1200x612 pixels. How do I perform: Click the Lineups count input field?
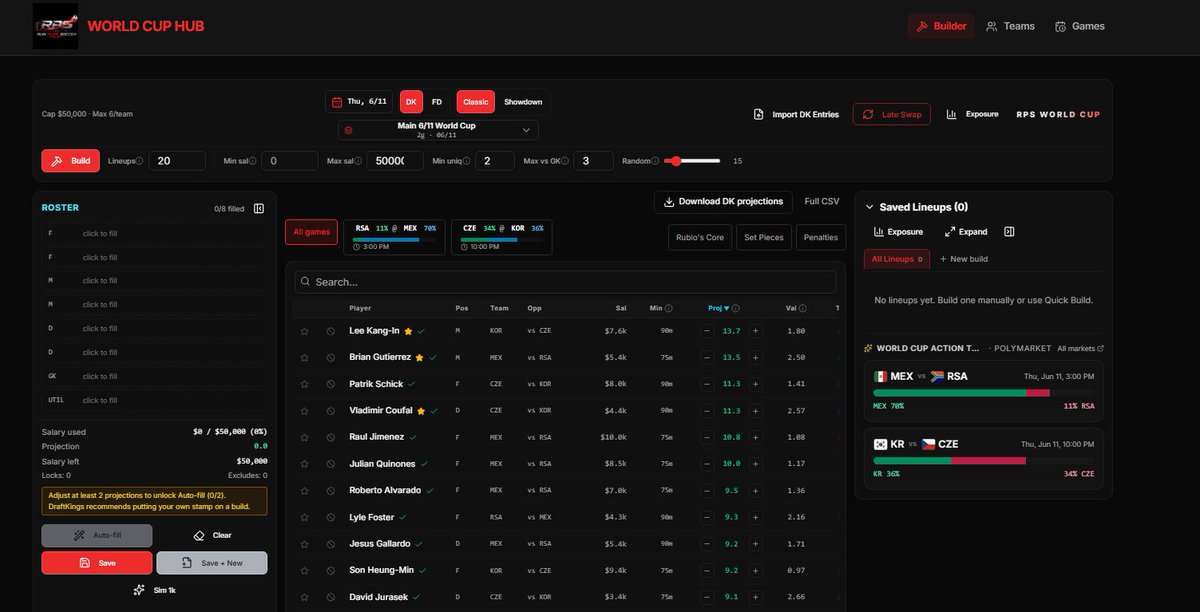pyautogui.click(x=177, y=161)
